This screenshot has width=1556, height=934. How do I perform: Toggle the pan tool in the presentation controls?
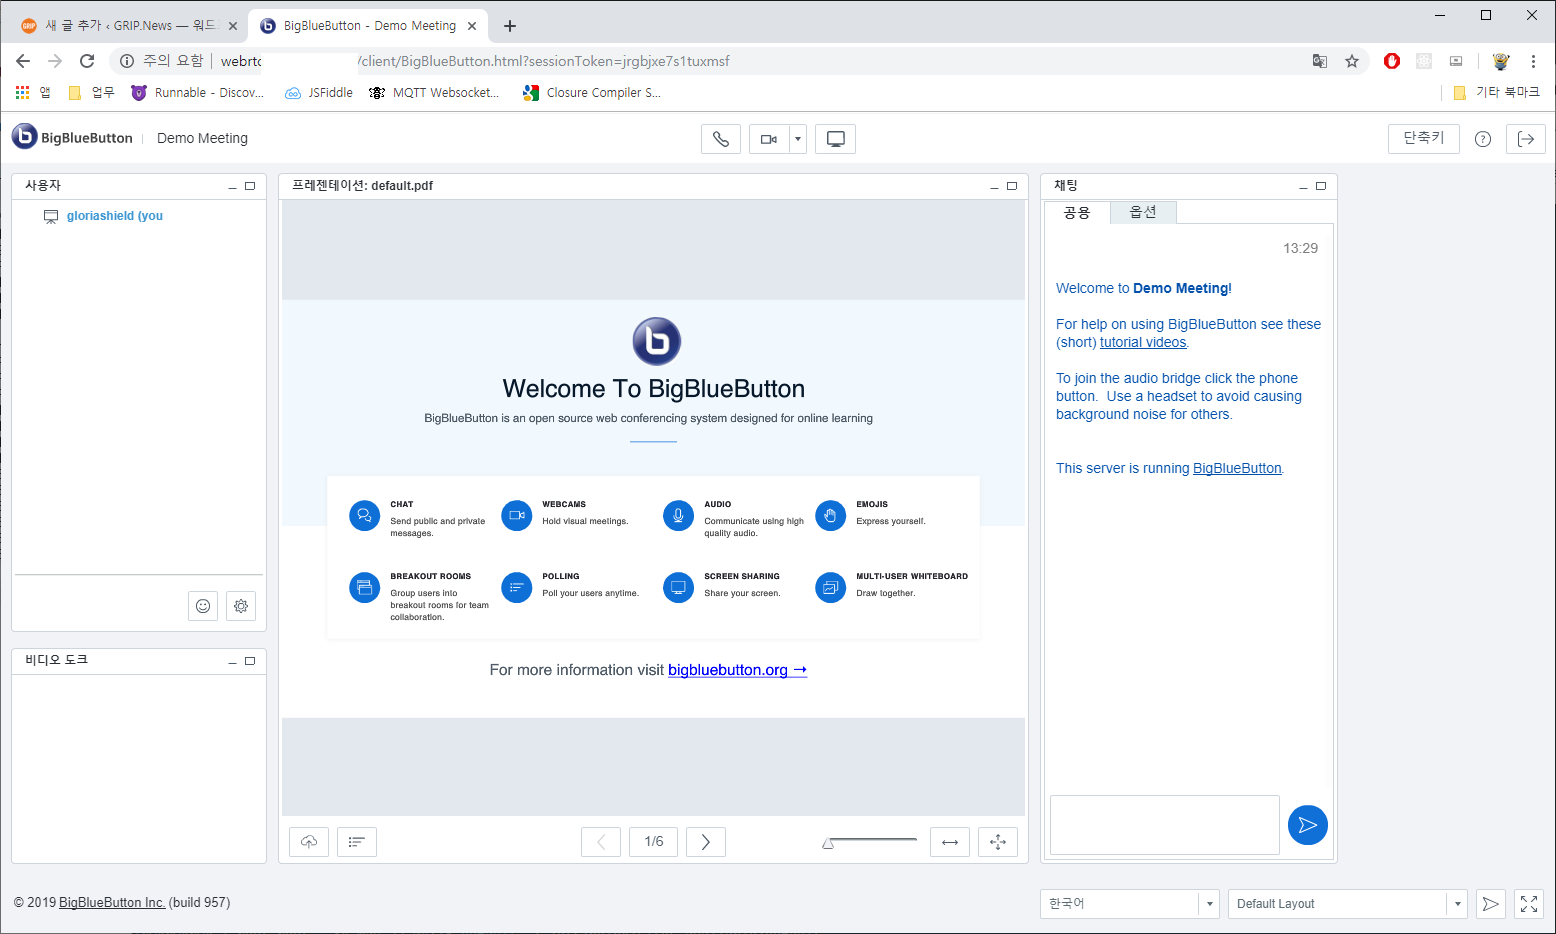997,841
